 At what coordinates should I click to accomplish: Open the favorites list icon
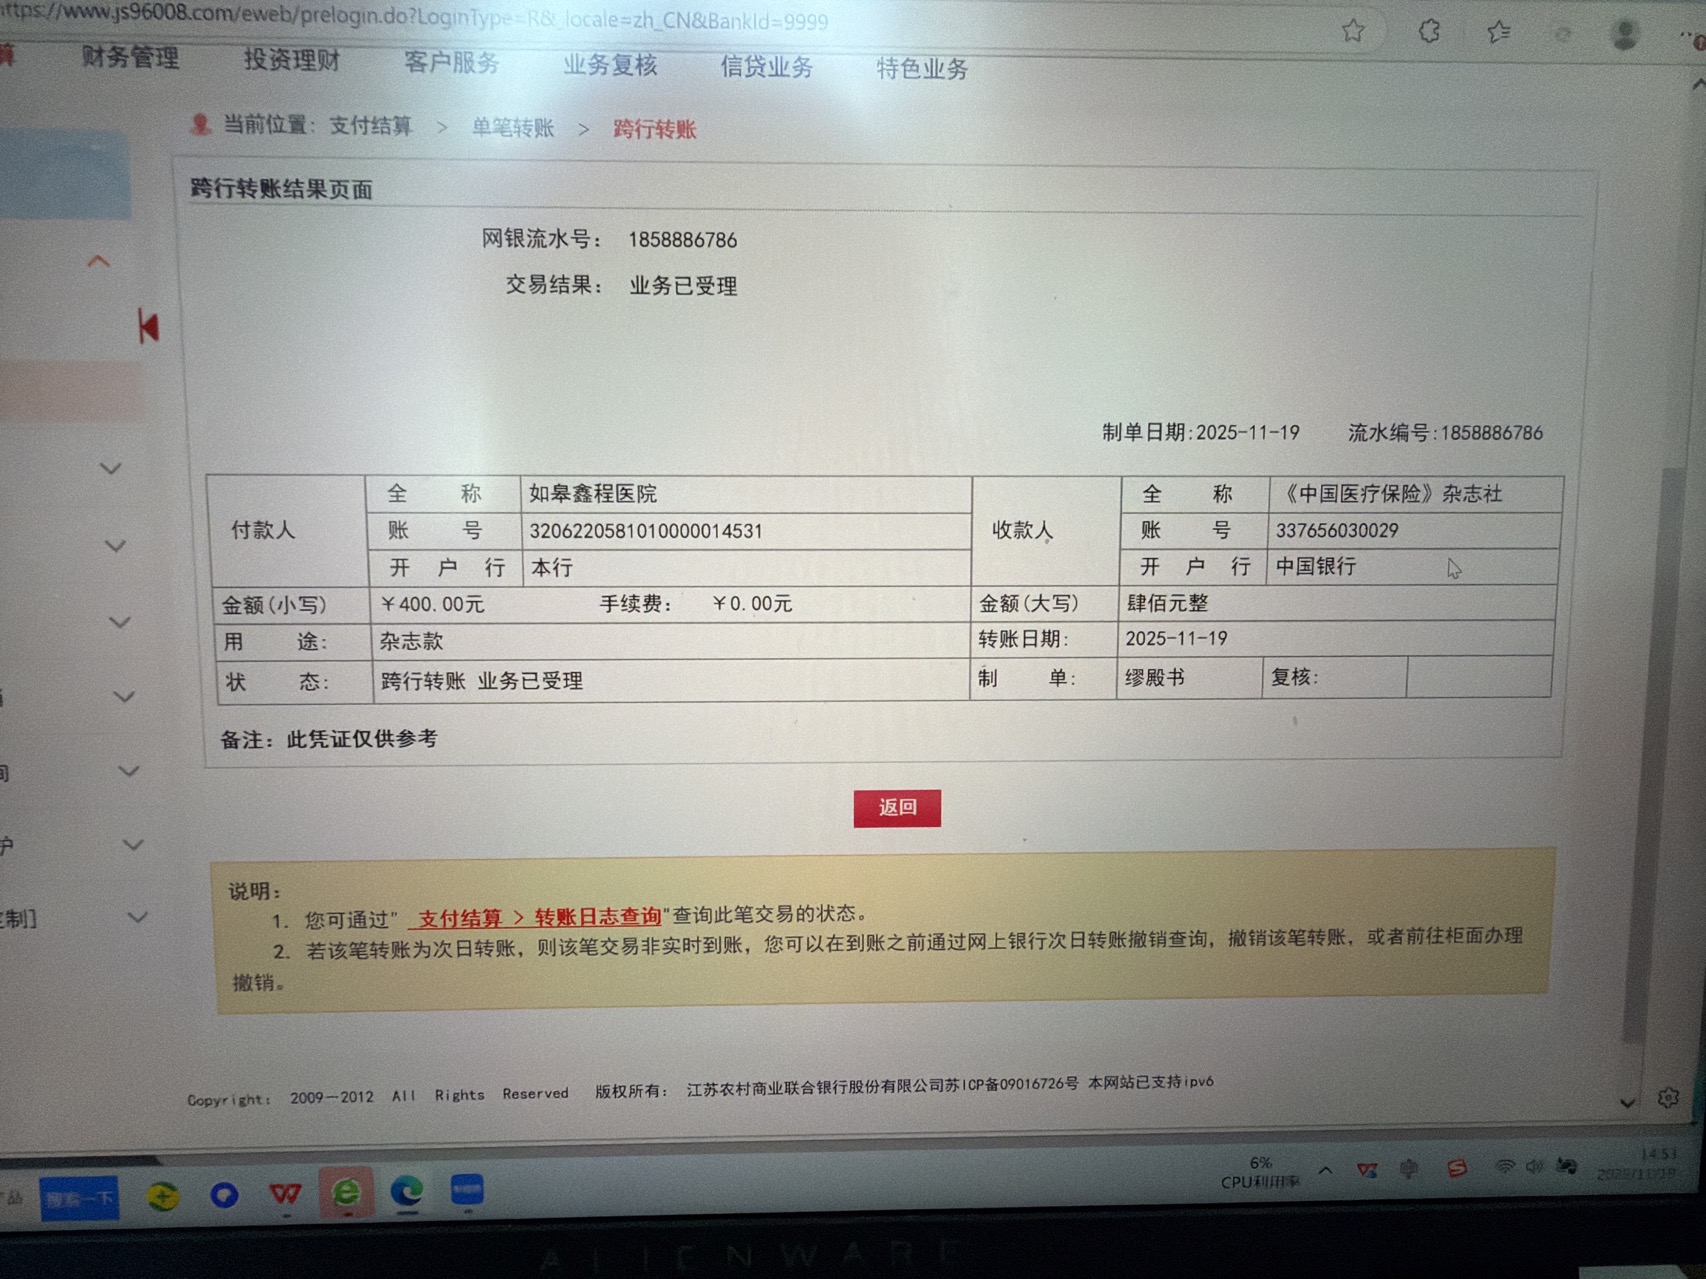tap(1498, 33)
